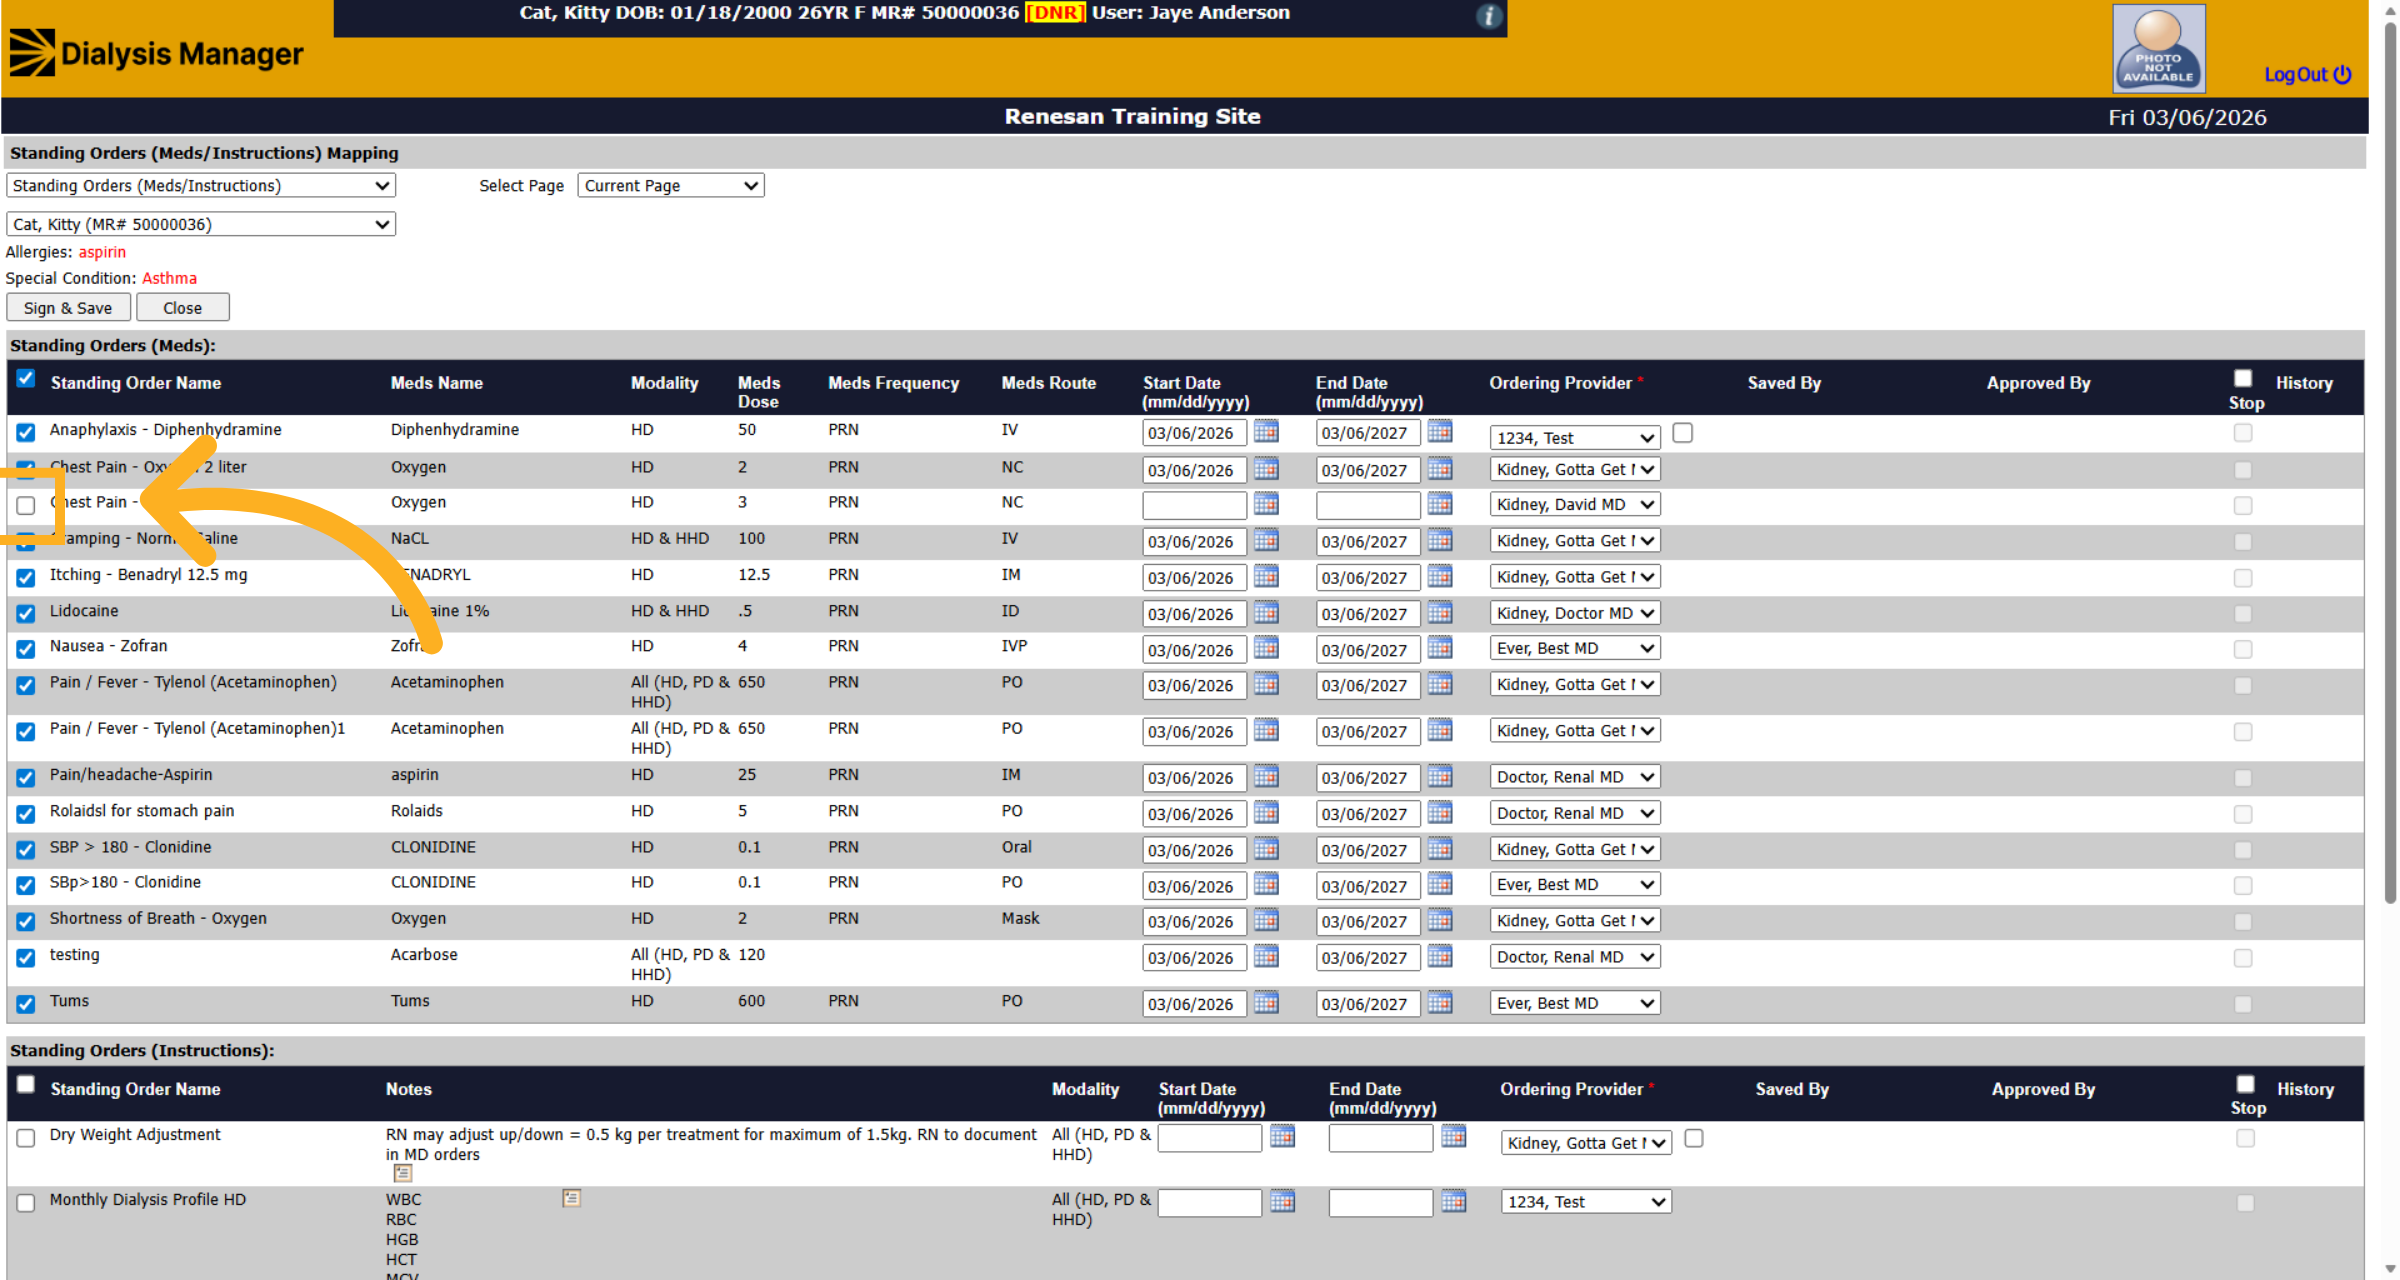This screenshot has height=1280, width=2400.
Task: Open End Date calendar for Shortness of Breath row
Action: [x=1440, y=921]
